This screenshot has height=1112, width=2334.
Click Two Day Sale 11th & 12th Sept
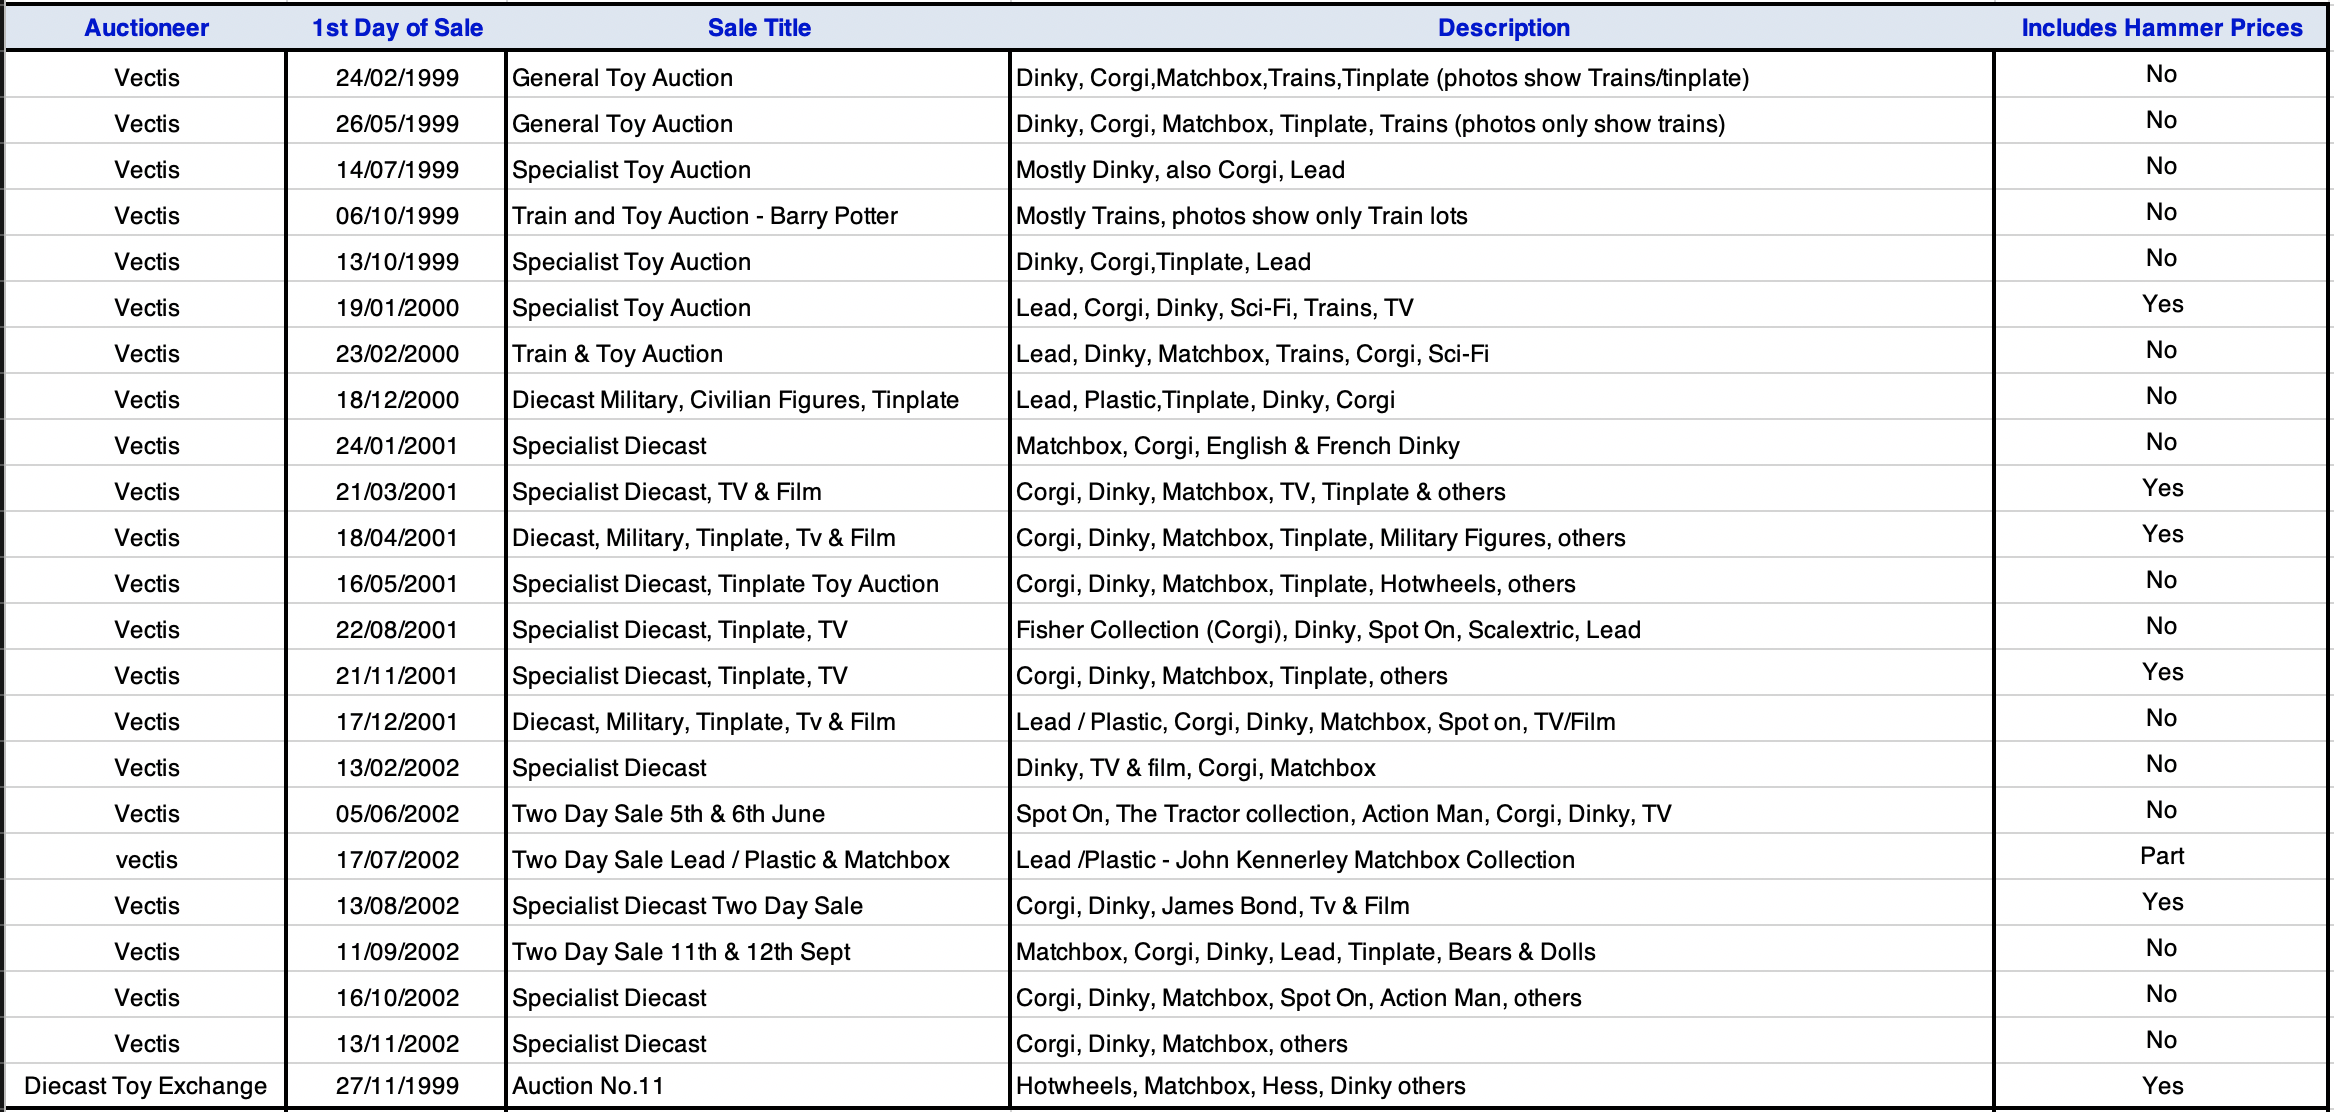point(681,952)
